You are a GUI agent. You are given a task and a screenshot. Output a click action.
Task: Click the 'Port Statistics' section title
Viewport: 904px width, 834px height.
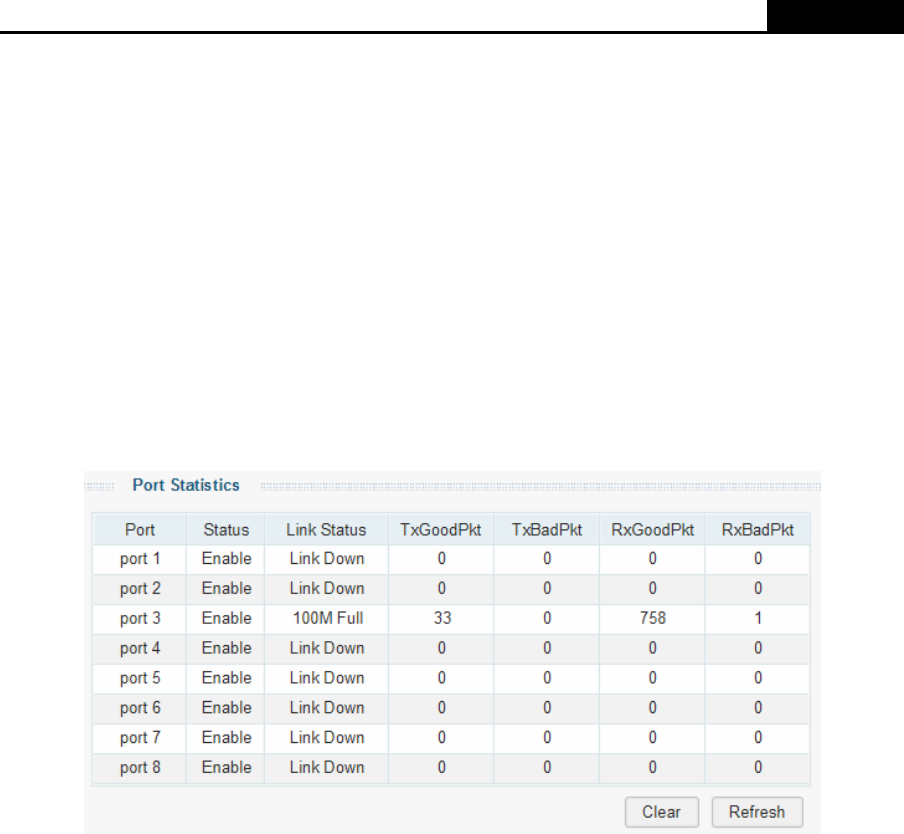pos(186,485)
